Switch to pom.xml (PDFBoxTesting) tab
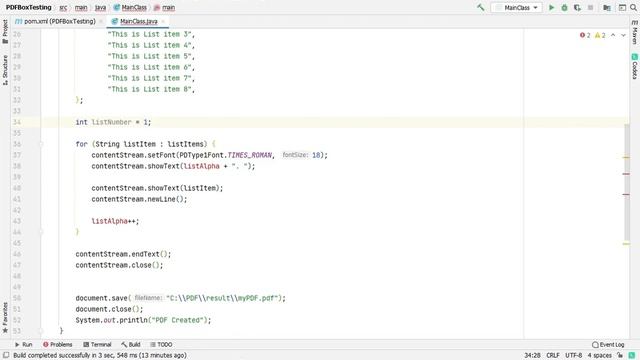The height and width of the screenshot is (360, 640). pyautogui.click(x=56, y=21)
